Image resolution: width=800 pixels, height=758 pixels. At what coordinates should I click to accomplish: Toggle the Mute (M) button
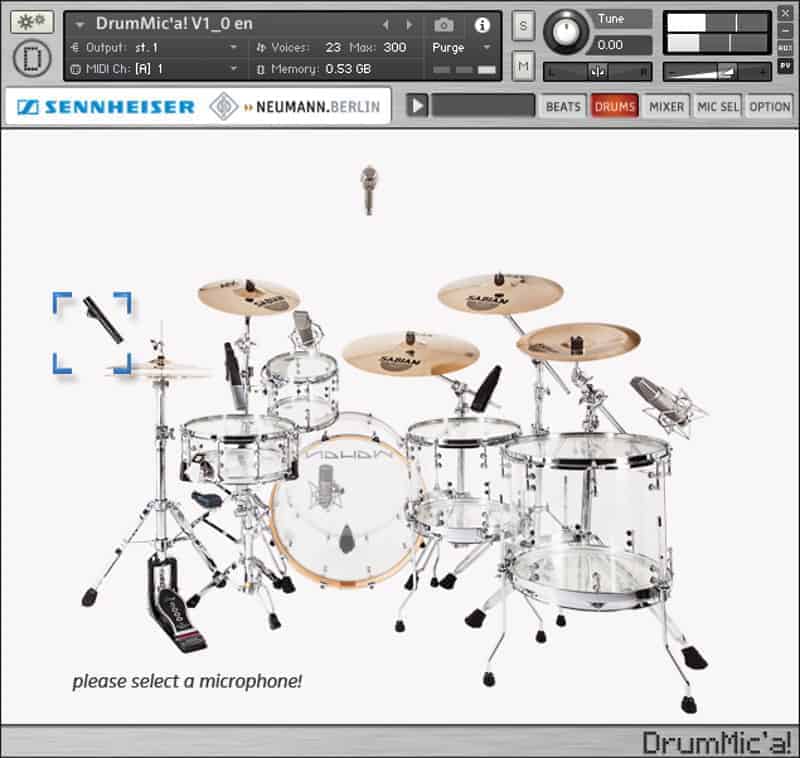pos(523,66)
